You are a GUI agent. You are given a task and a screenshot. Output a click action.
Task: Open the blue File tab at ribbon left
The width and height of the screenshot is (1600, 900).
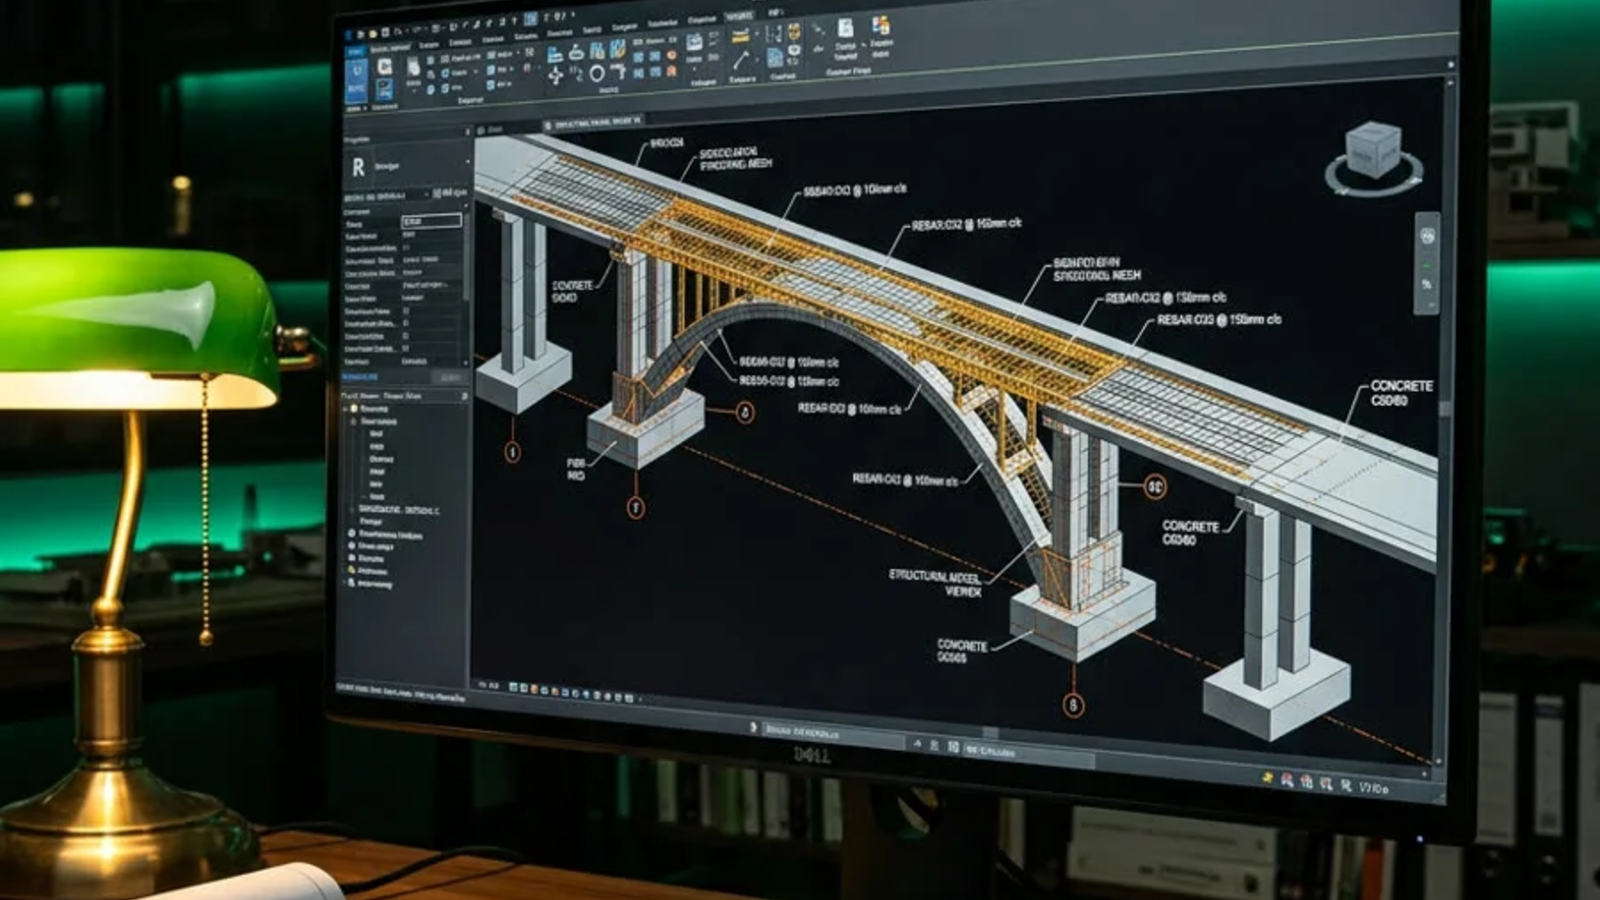[356, 52]
